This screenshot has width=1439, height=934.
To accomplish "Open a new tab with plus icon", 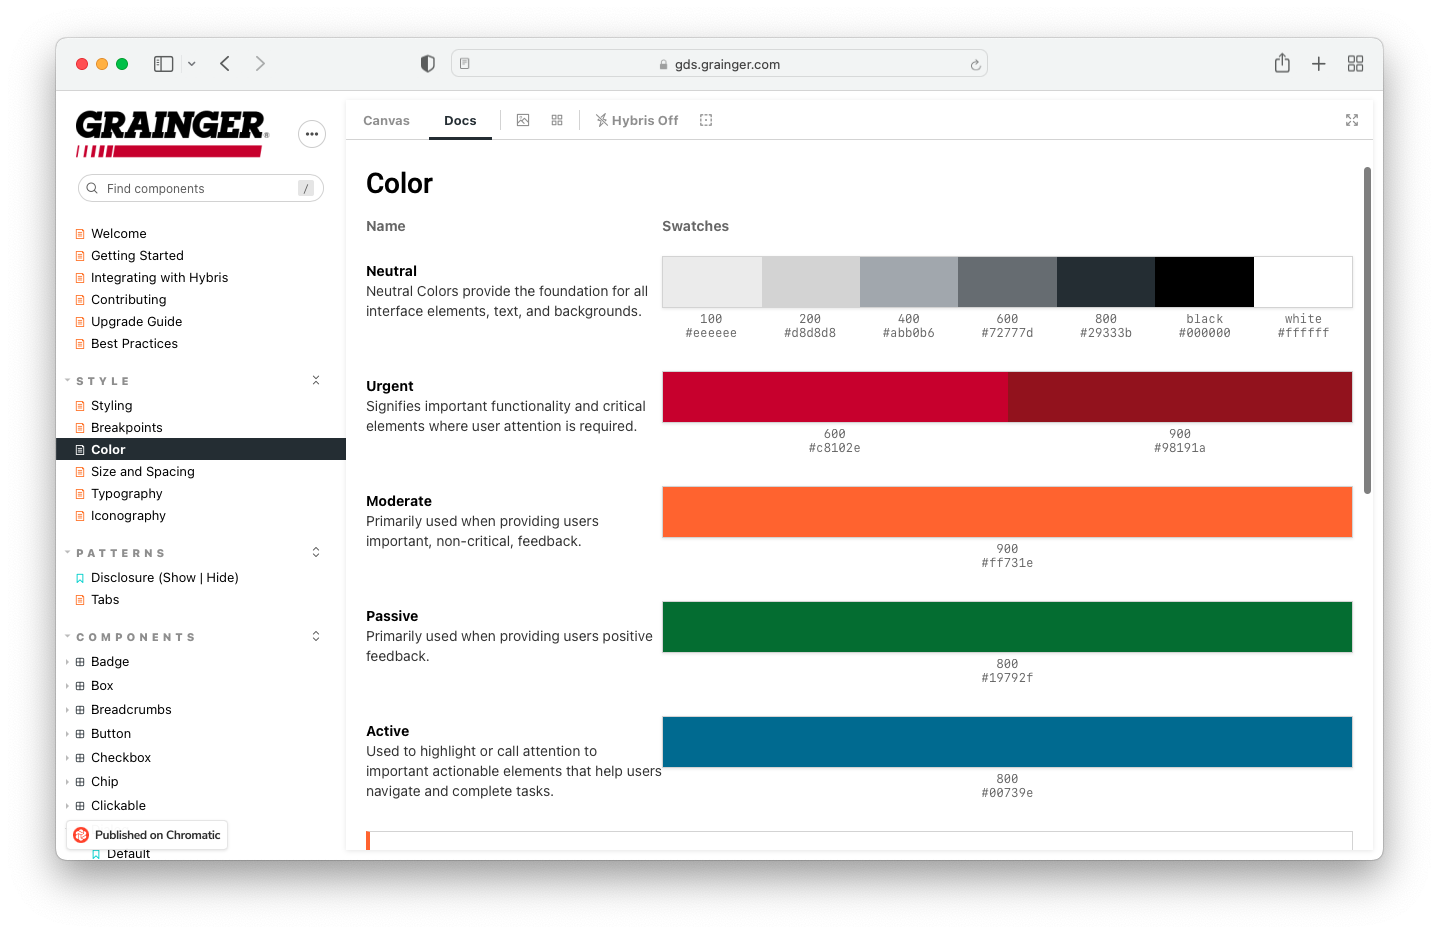I will [x=1319, y=64].
